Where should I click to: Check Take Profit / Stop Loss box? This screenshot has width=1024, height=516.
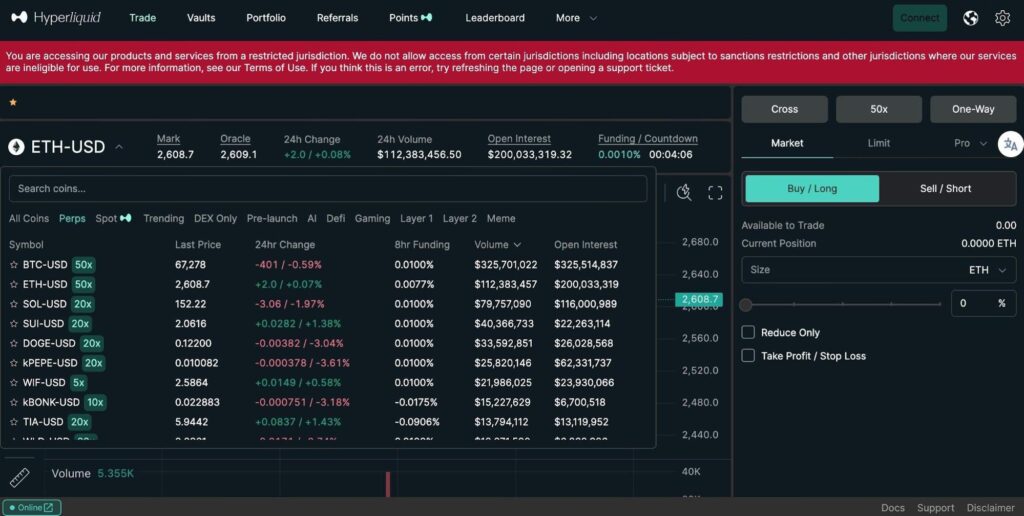coord(748,356)
